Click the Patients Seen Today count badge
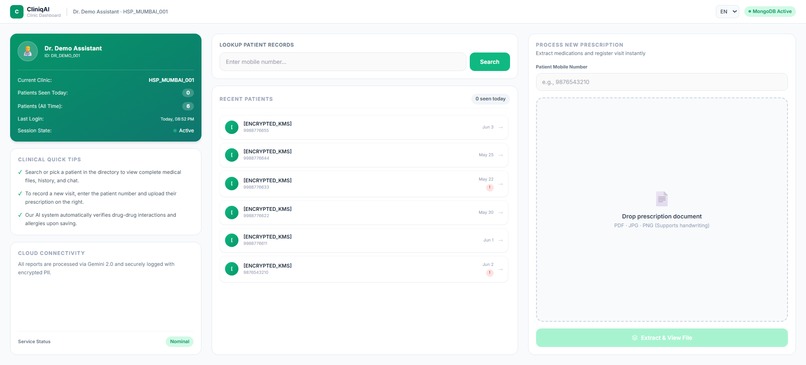The height and width of the screenshot is (365, 806). click(x=188, y=93)
